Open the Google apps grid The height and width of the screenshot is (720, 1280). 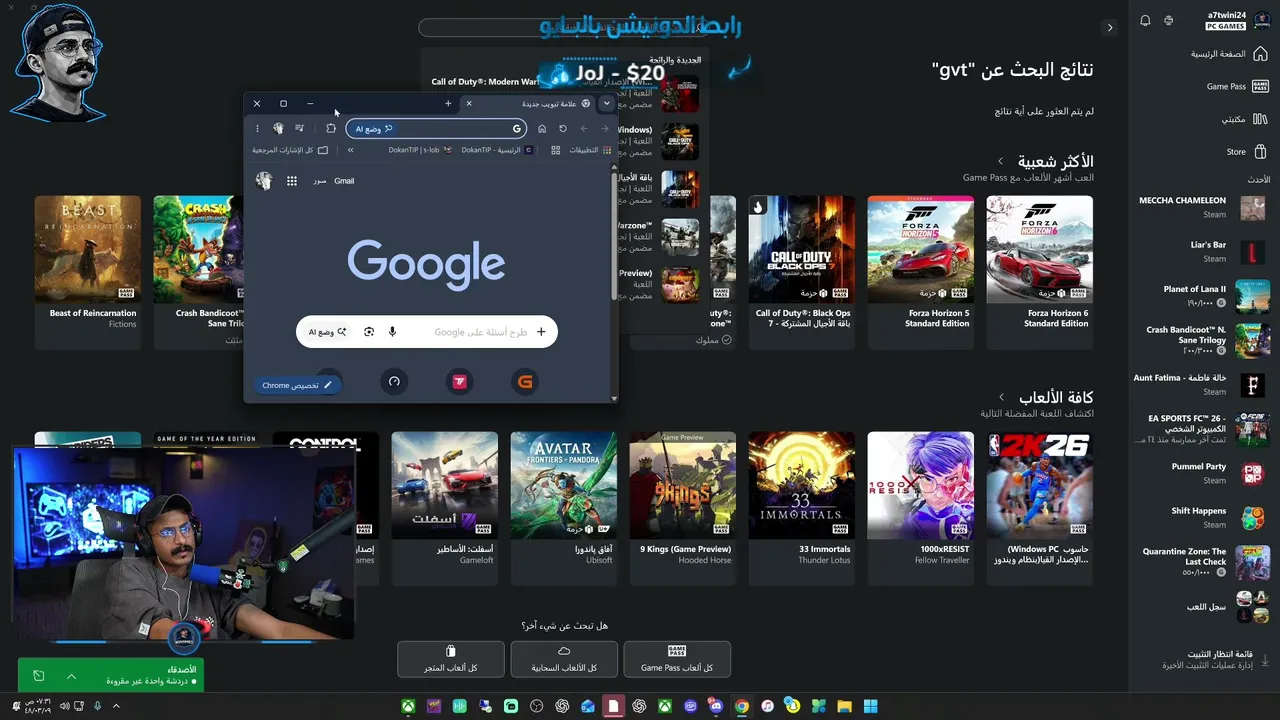292,181
